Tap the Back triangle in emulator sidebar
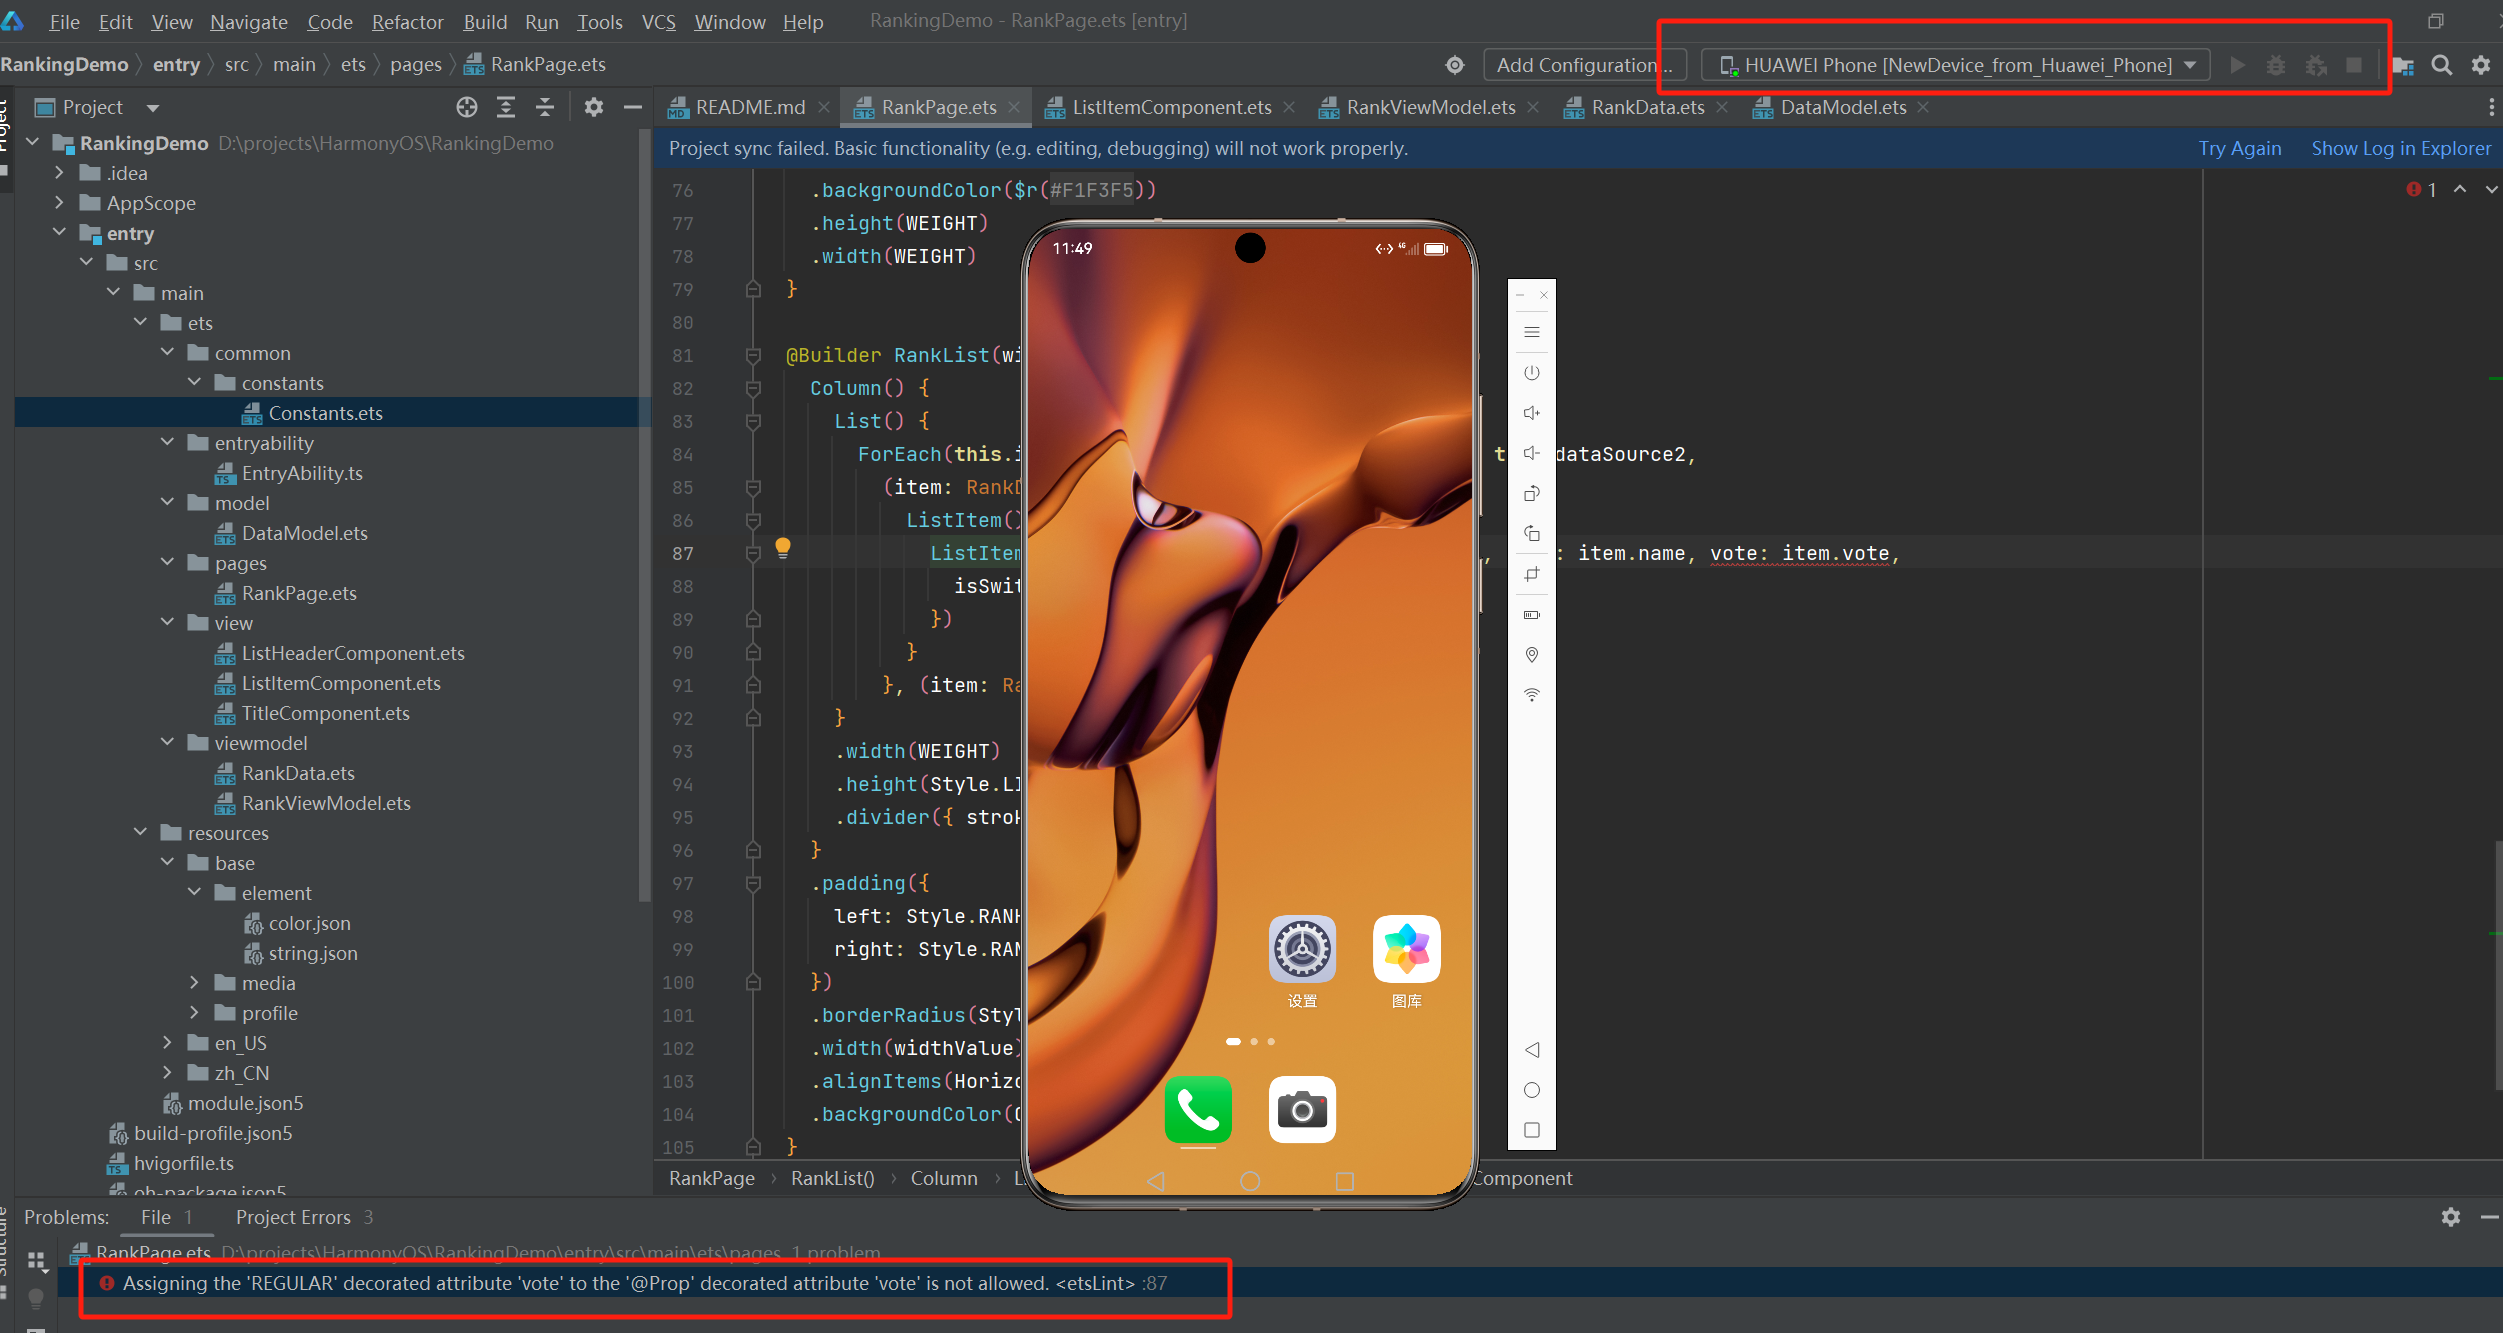 coord(1531,1049)
